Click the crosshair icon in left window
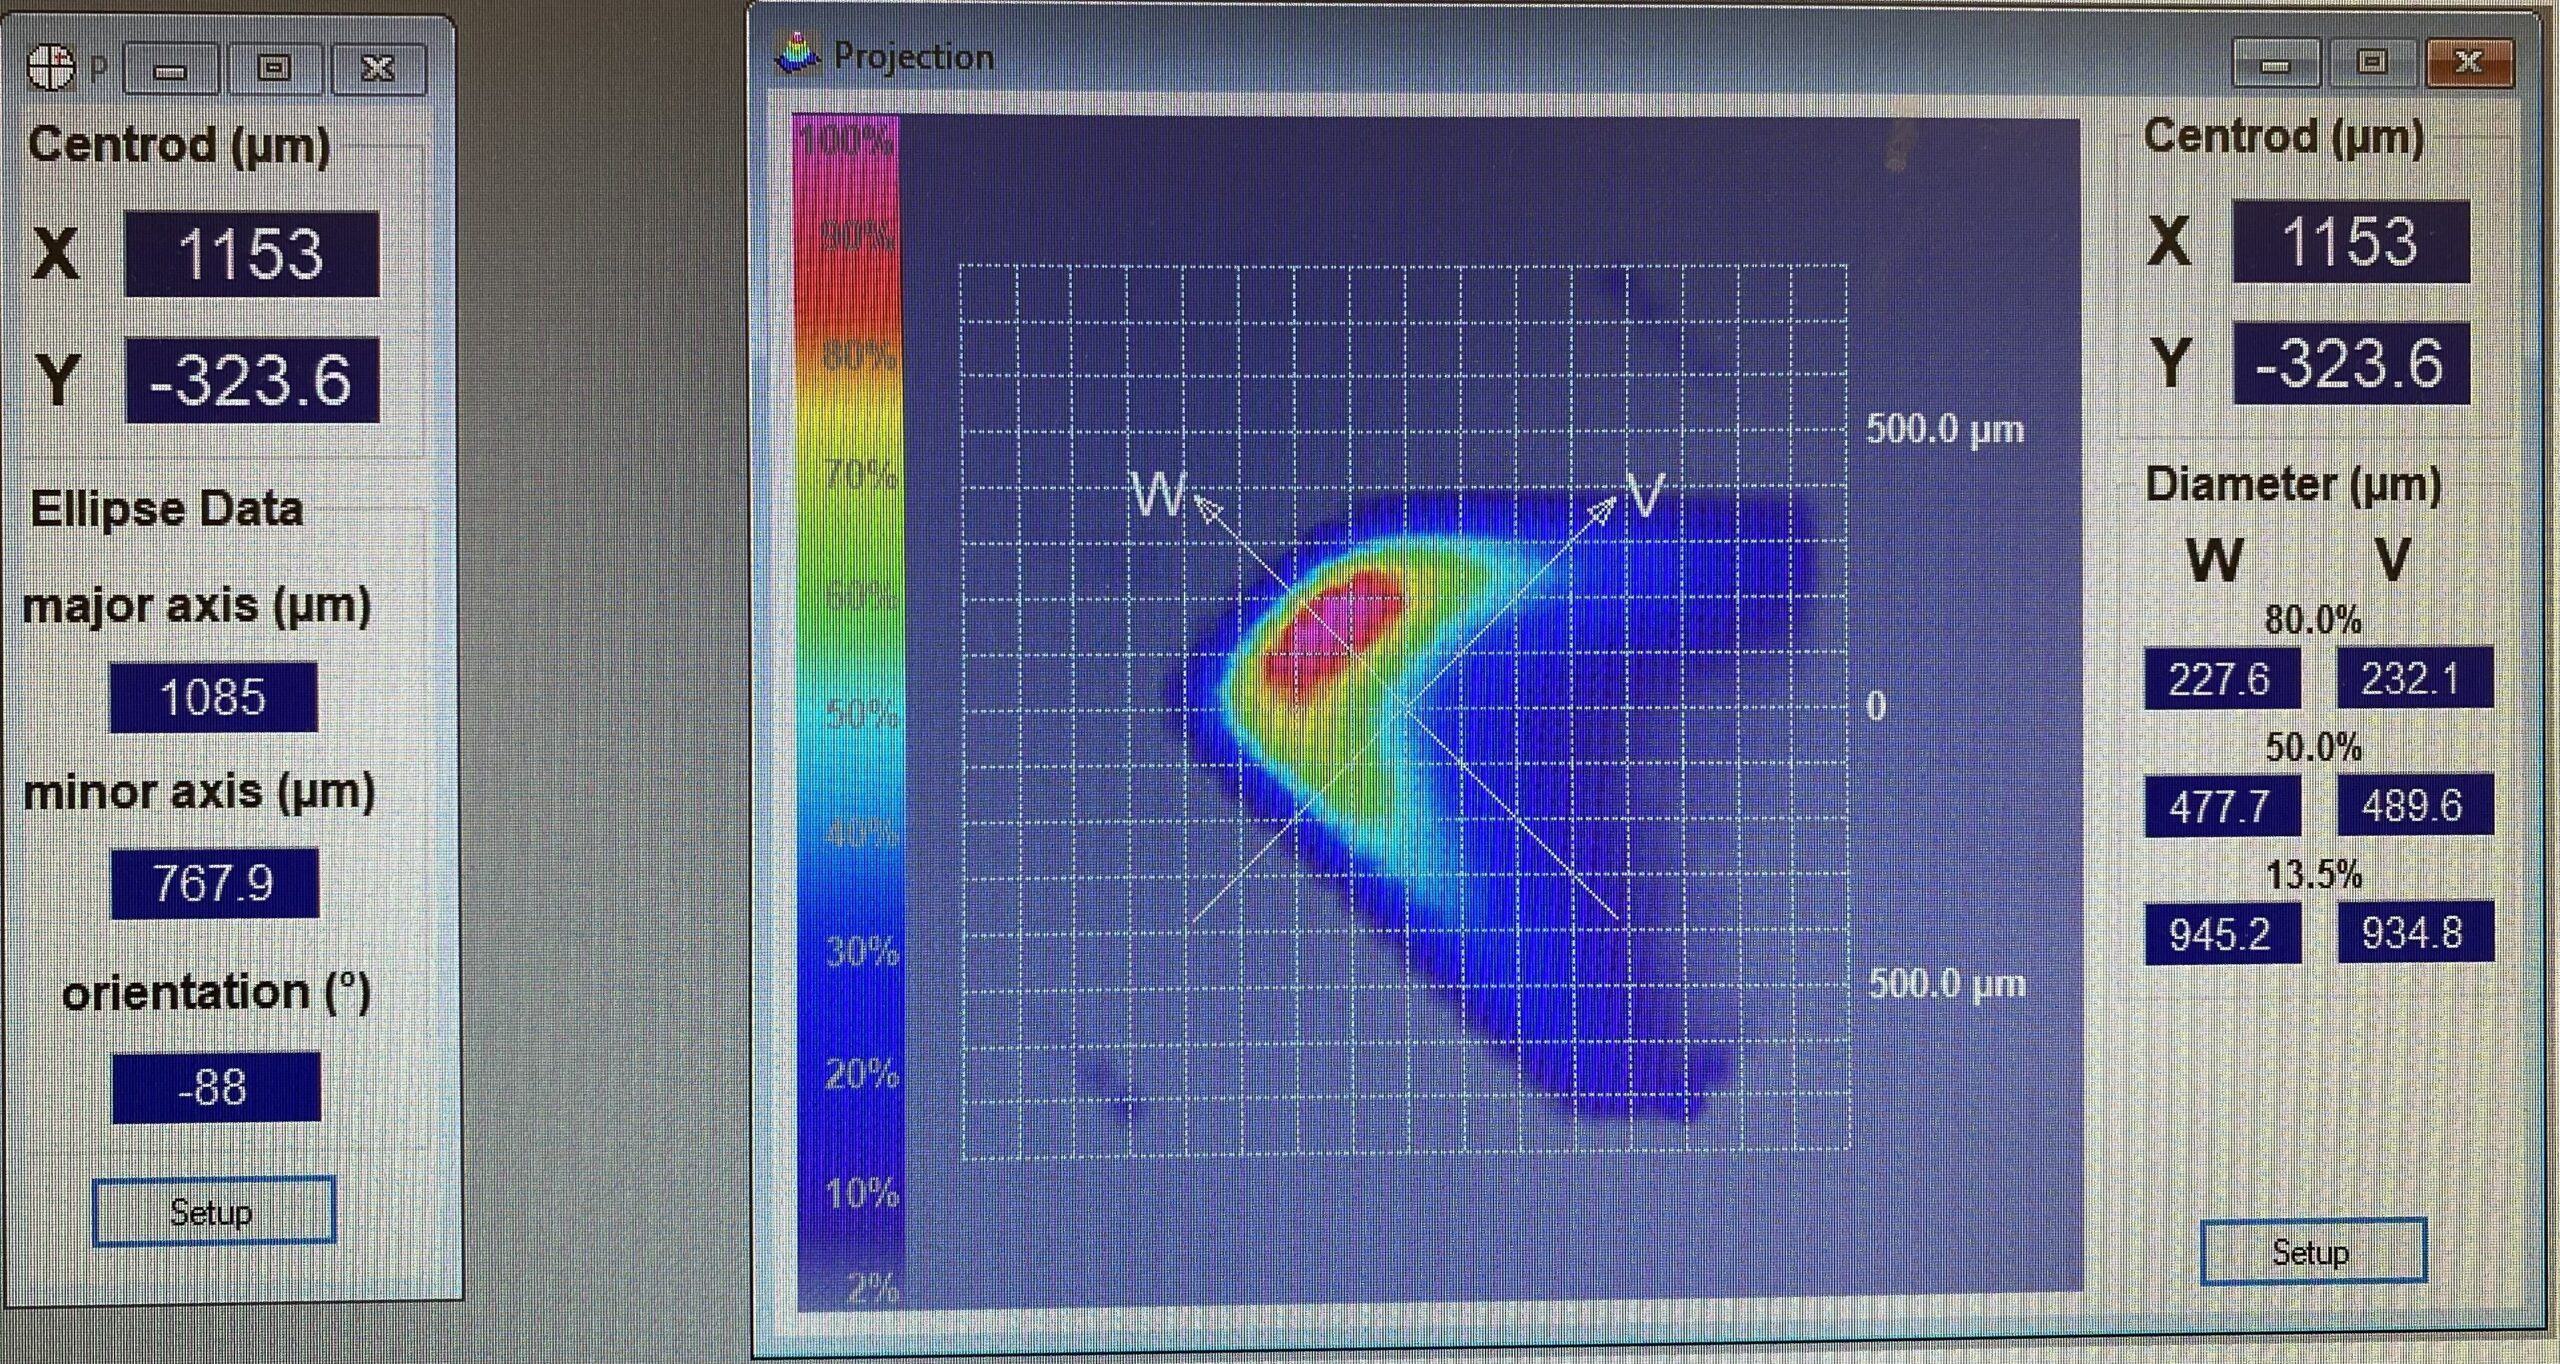Image resolution: width=2560 pixels, height=1364 pixels. pos(50,67)
